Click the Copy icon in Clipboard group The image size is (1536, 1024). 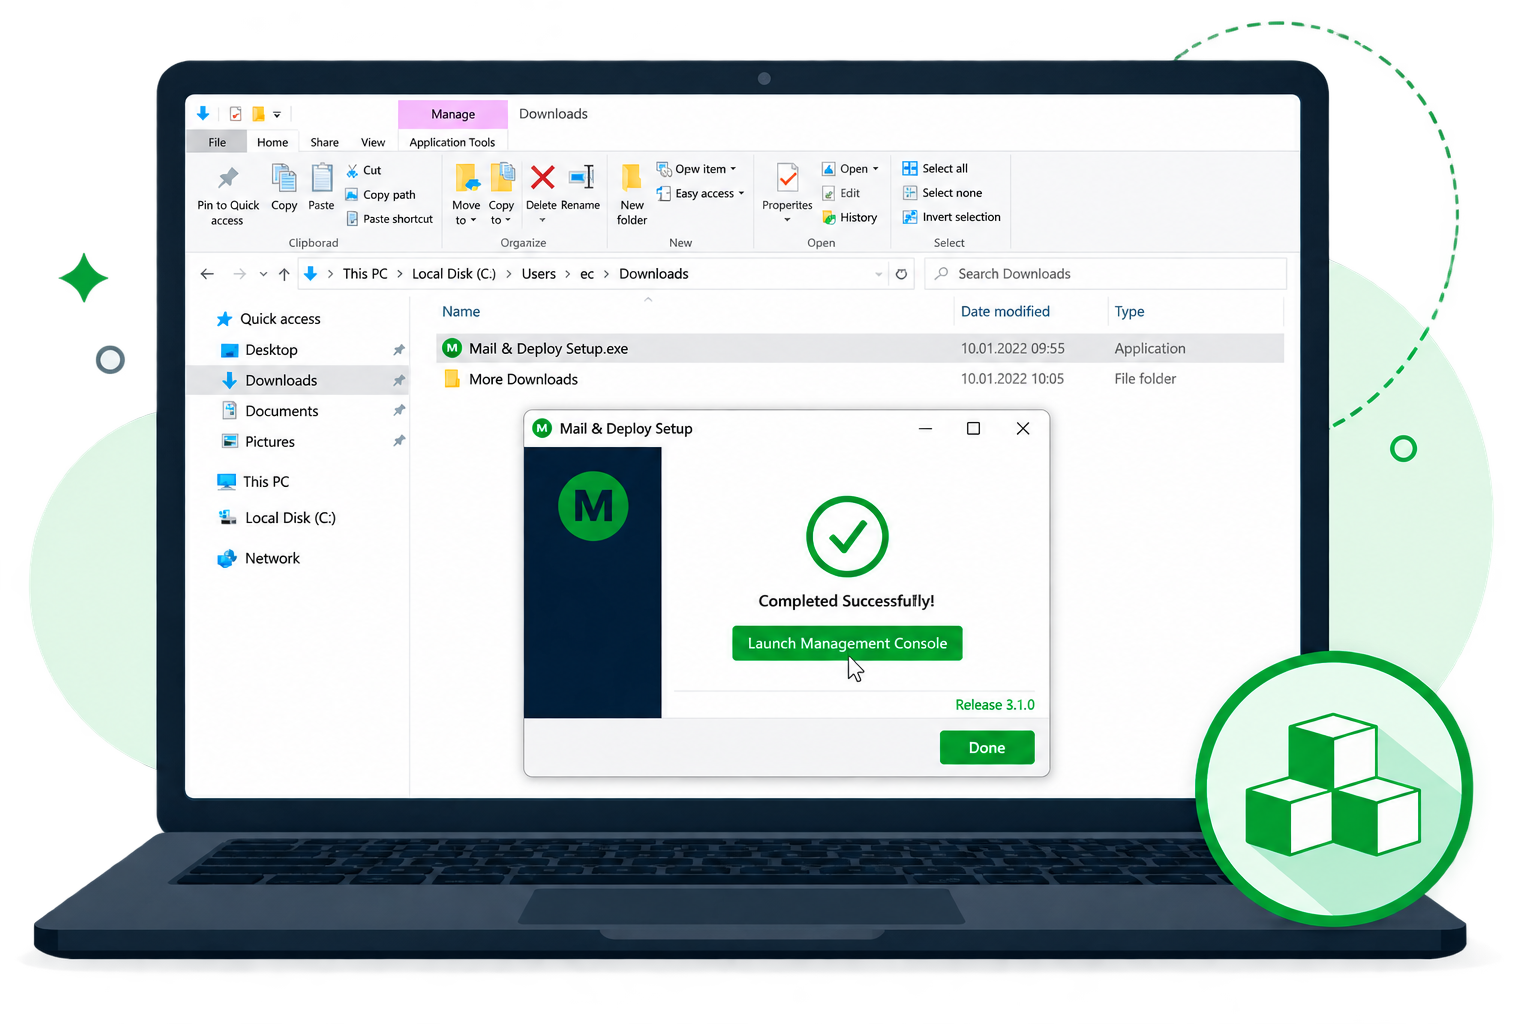coord(284,178)
